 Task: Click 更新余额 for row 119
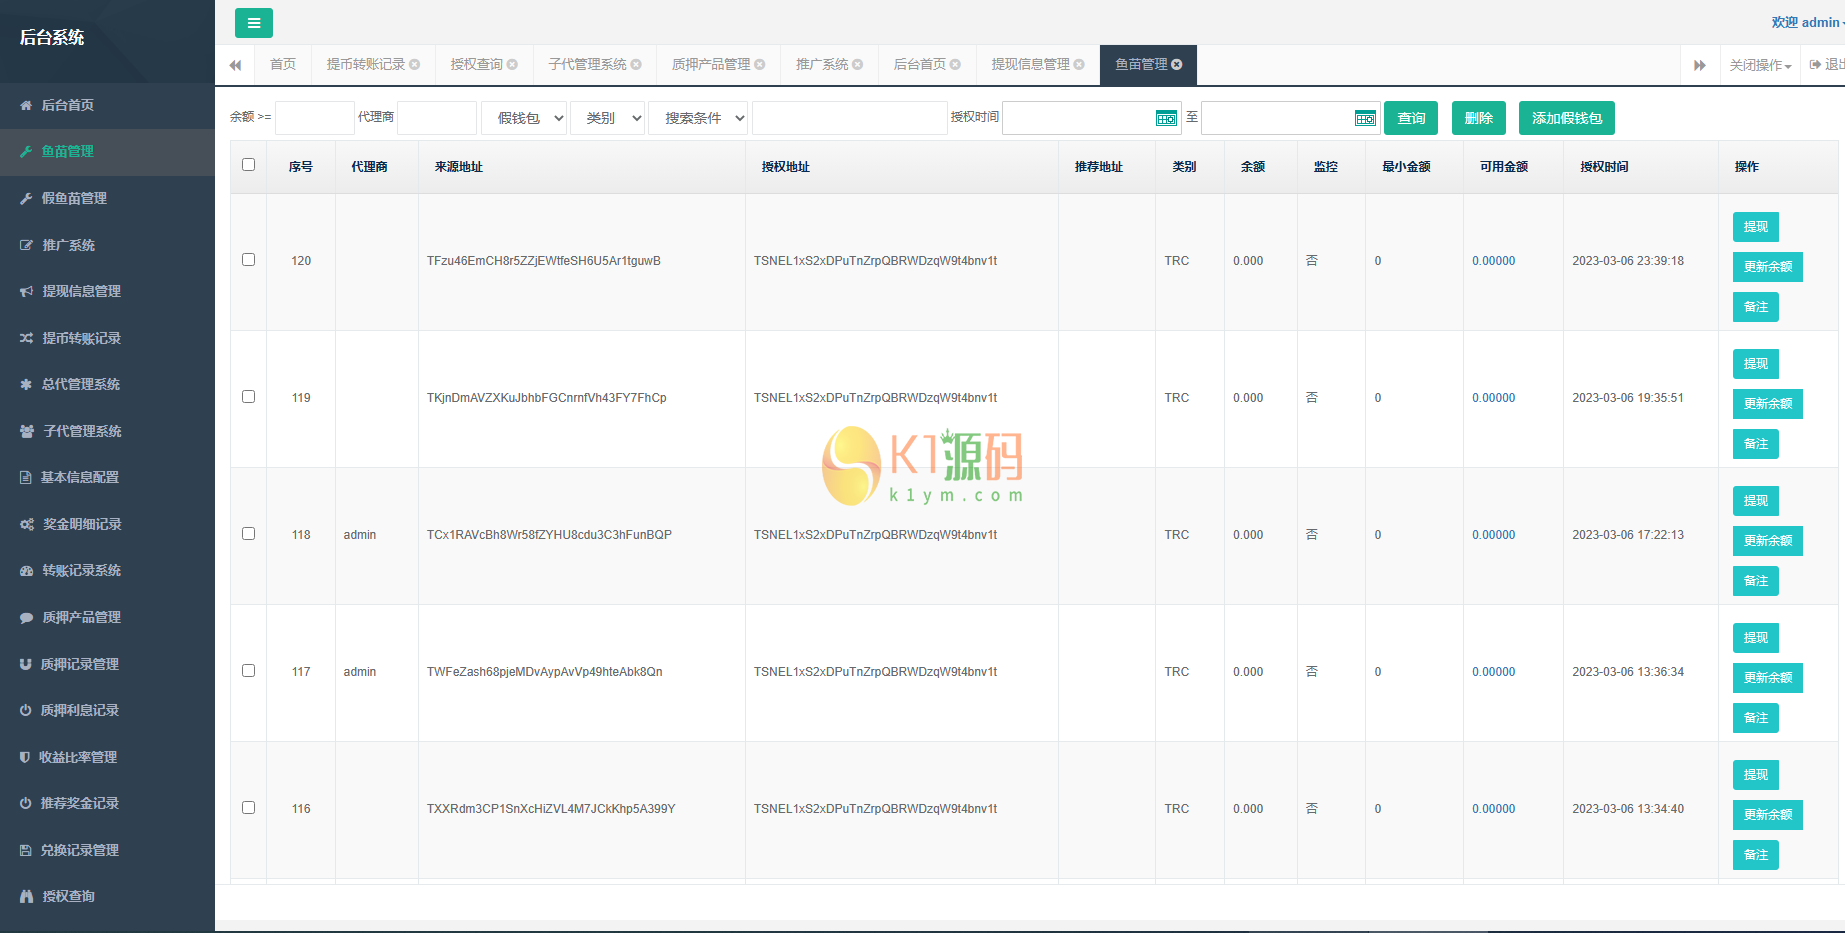(x=1767, y=404)
